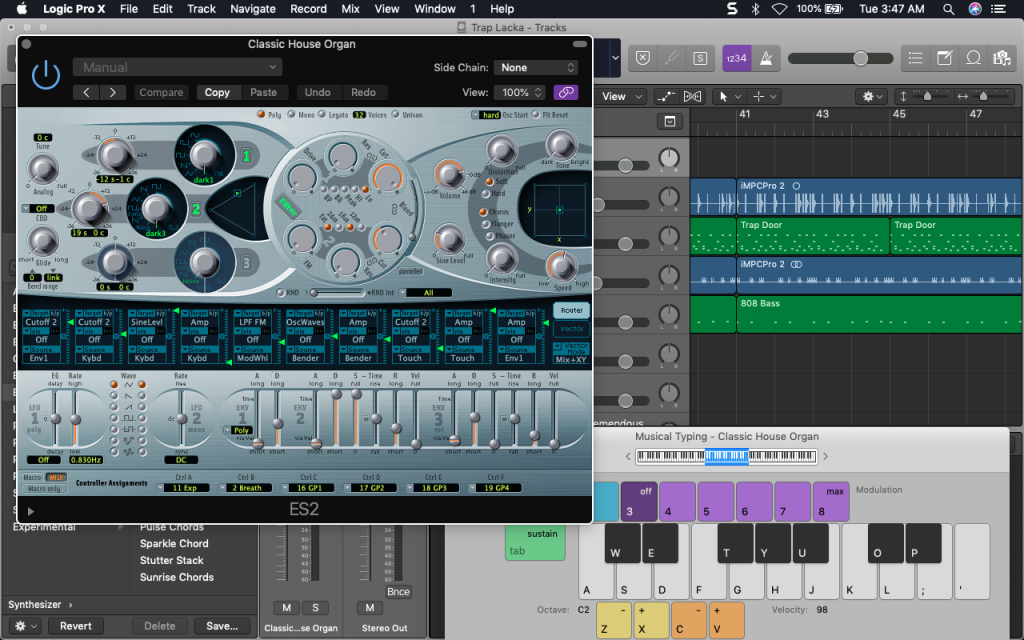Open the RND Int All dropdown
This screenshot has height=640, width=1024.
pyautogui.click(x=425, y=293)
